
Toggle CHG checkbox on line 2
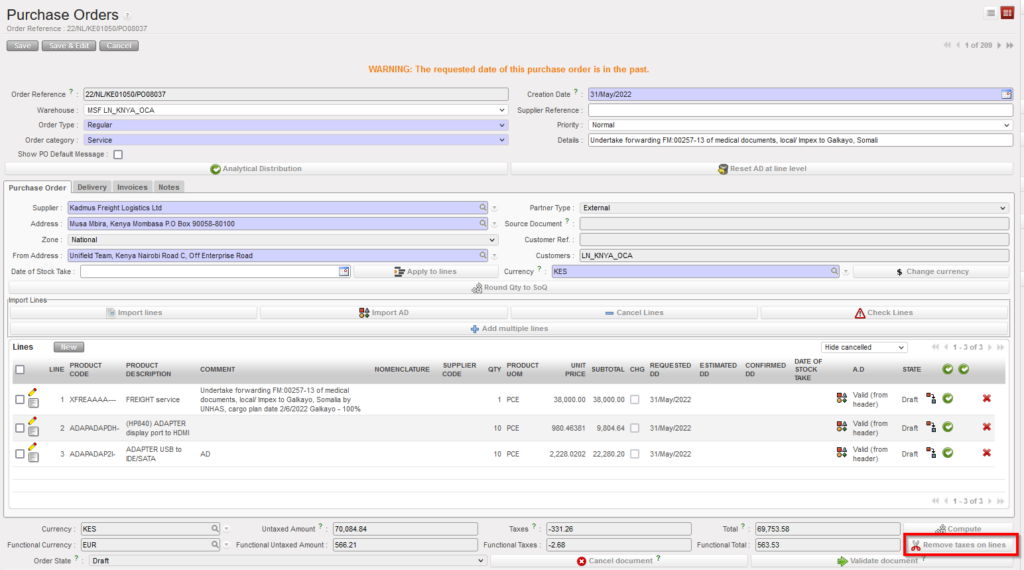click(635, 428)
